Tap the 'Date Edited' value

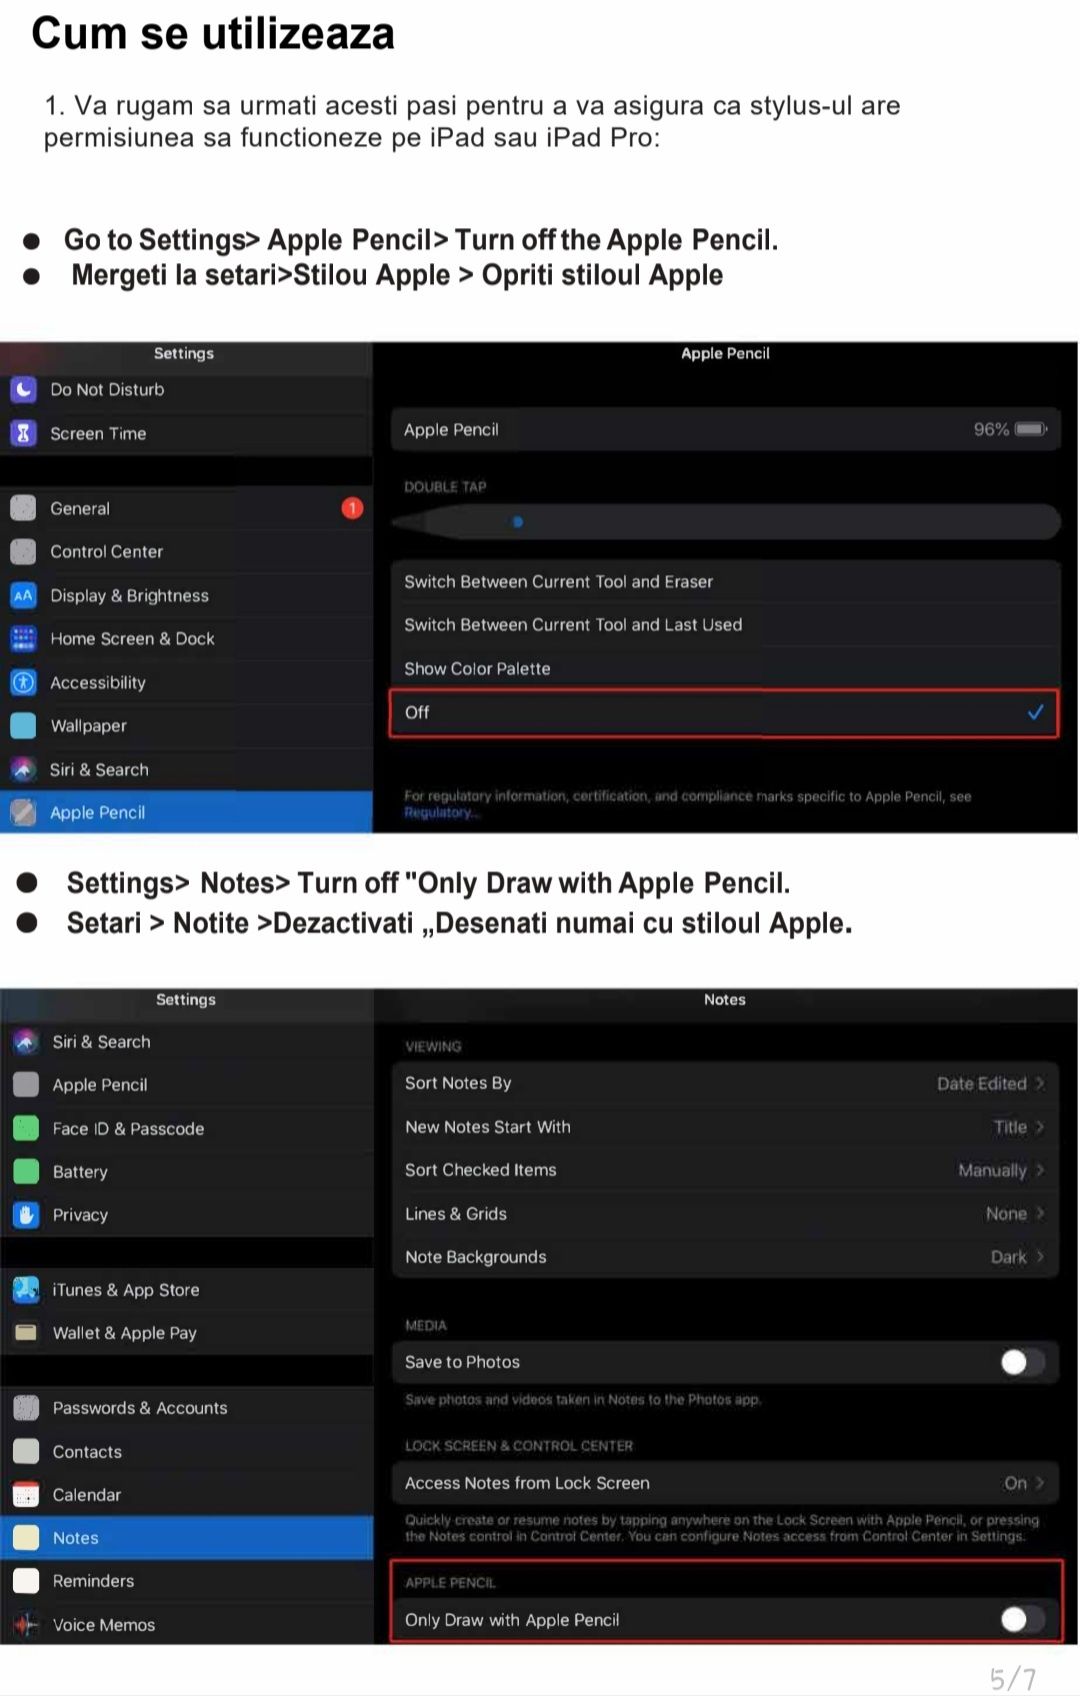click(x=981, y=1083)
